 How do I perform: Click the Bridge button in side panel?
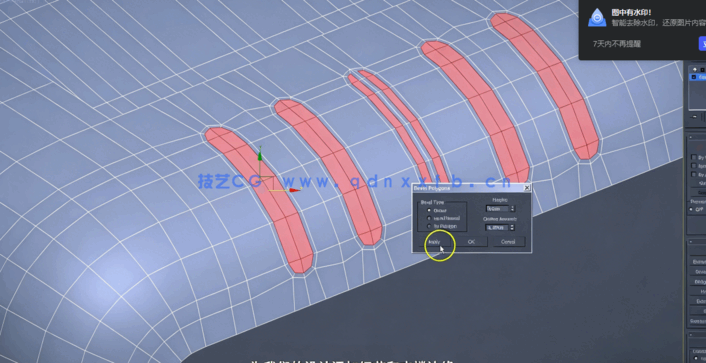[698, 281]
